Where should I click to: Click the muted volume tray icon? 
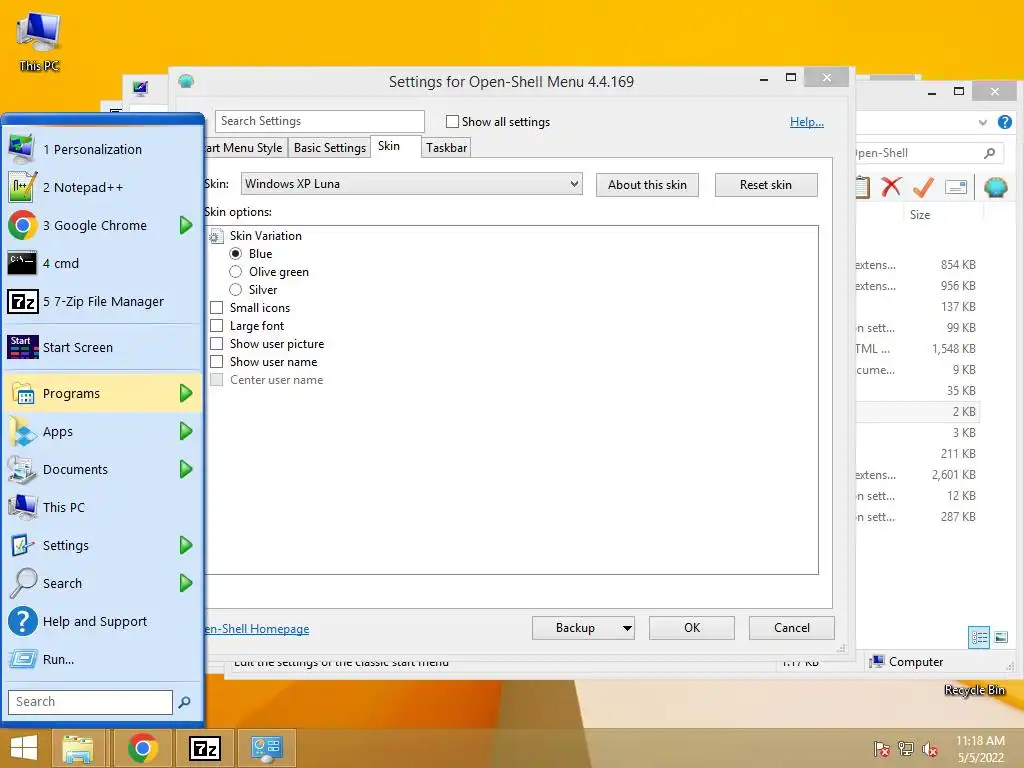pyautogui.click(x=929, y=749)
